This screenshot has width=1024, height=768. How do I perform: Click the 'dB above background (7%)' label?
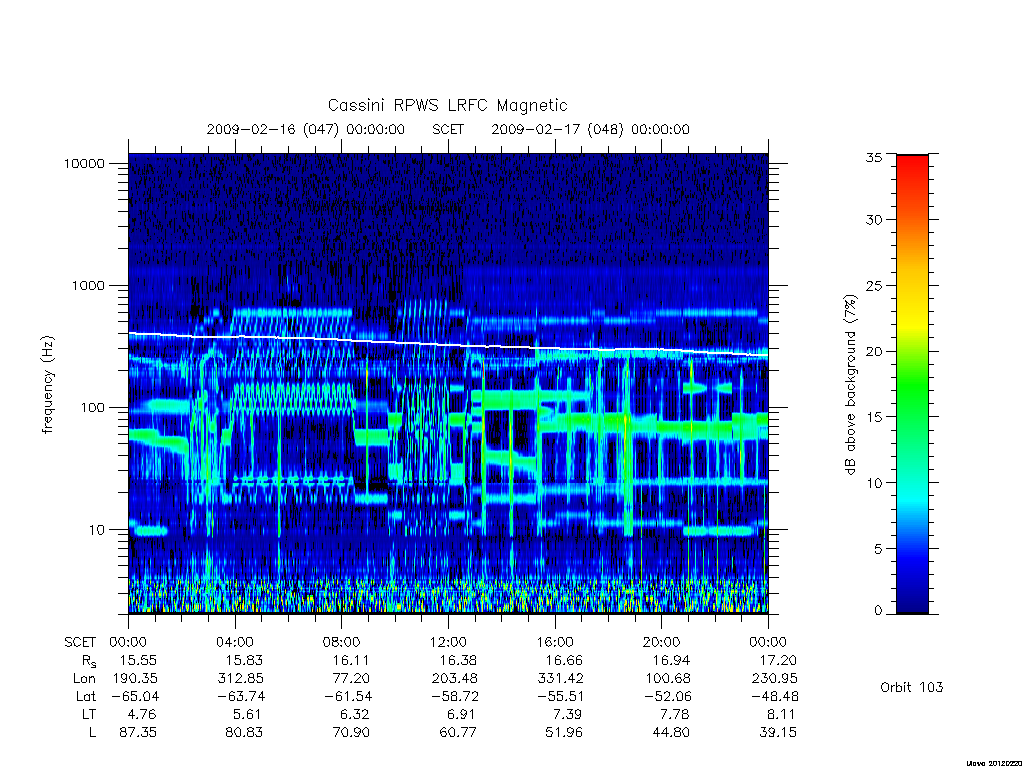pos(850,385)
